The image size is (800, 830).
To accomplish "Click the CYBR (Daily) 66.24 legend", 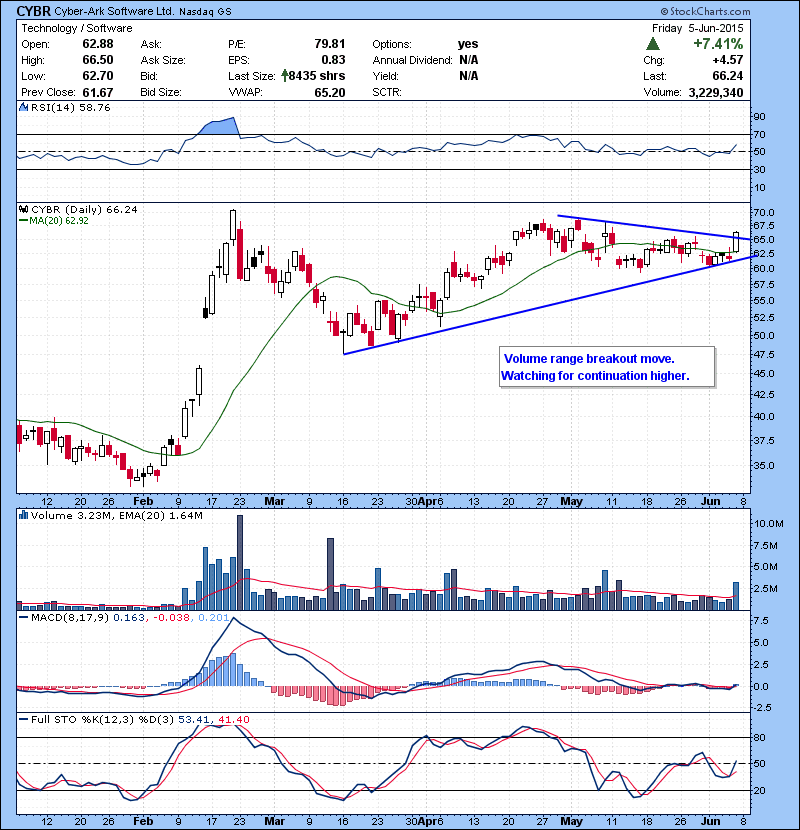I will [84, 209].
